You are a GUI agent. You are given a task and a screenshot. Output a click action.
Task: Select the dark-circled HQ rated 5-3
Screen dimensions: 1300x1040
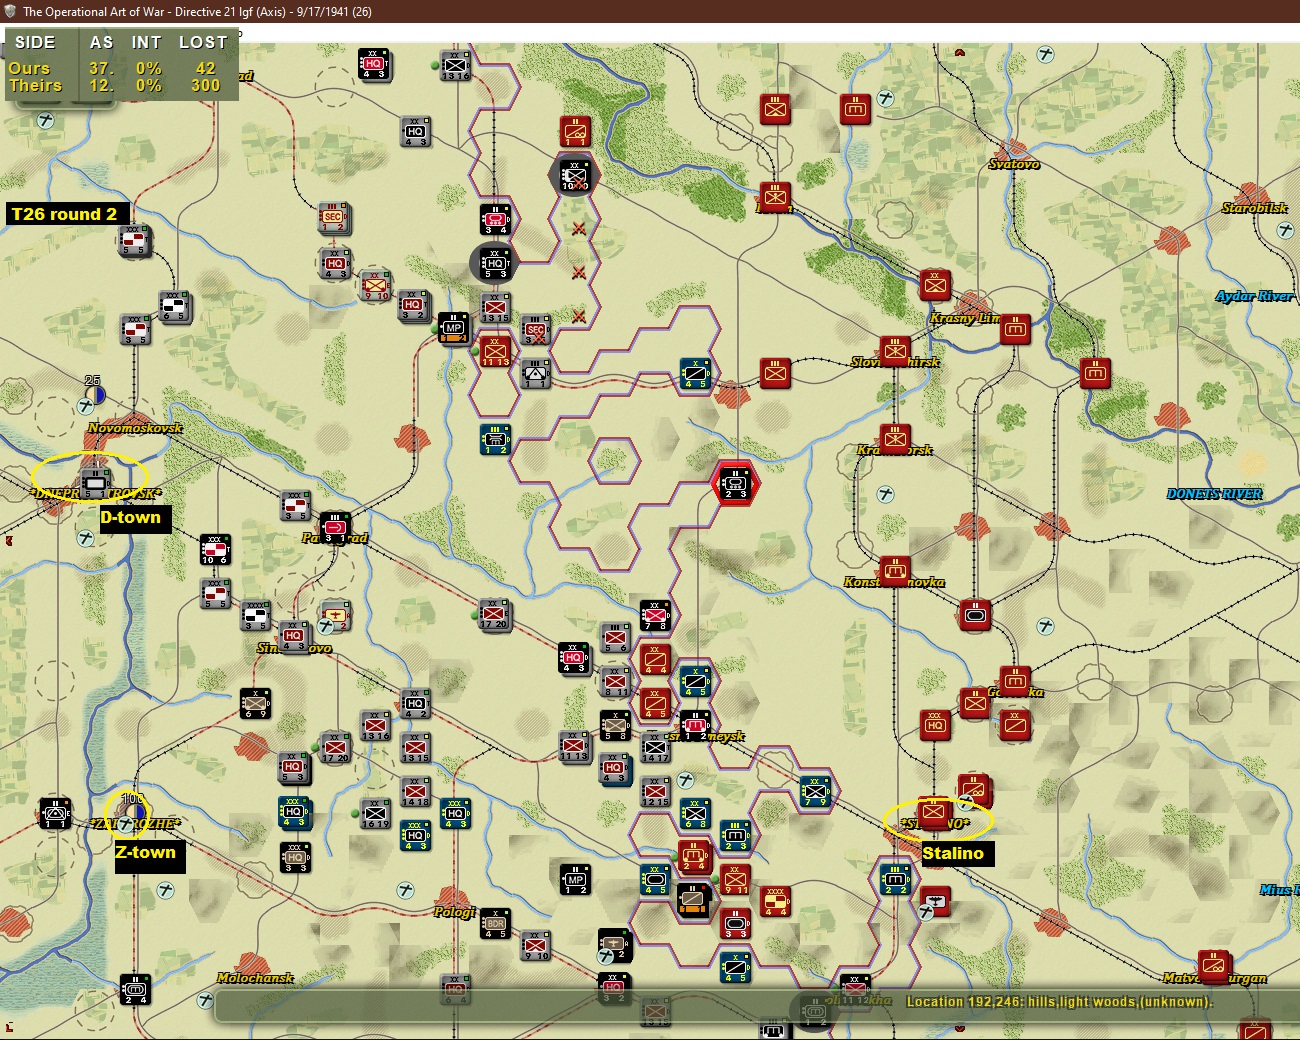(x=495, y=264)
